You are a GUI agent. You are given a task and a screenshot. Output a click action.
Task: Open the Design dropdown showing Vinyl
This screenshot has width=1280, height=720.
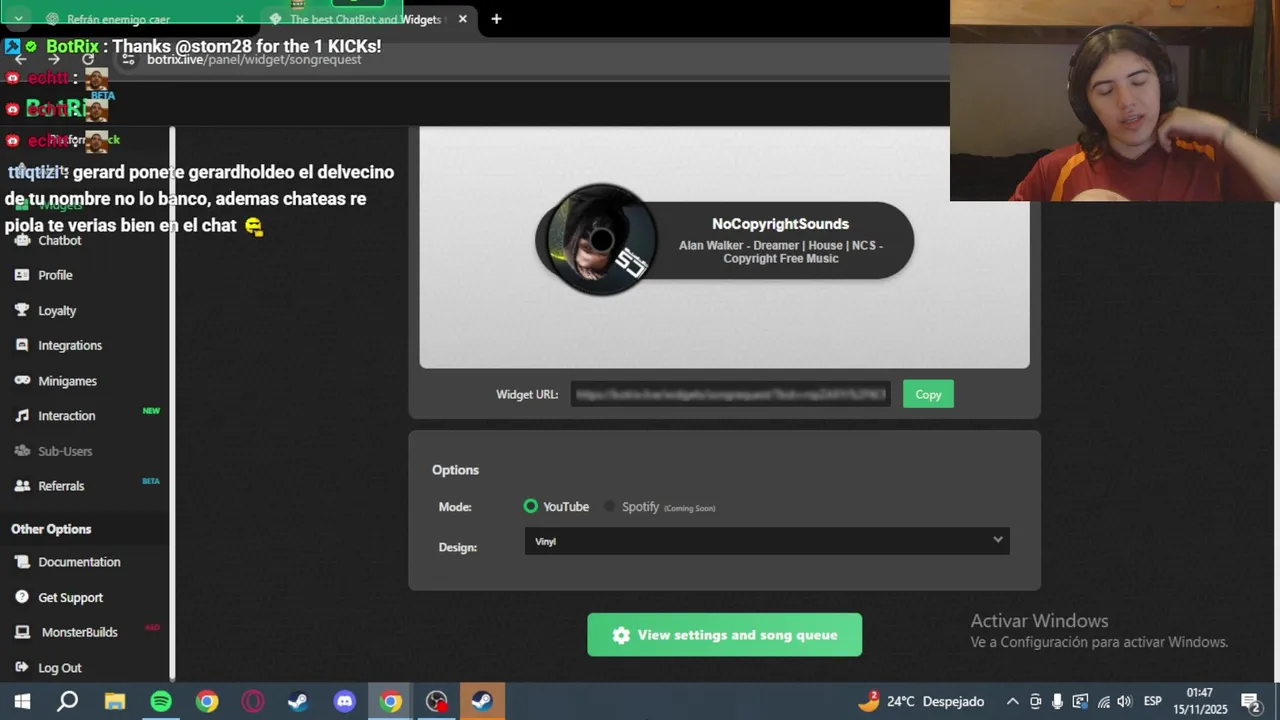[767, 541]
